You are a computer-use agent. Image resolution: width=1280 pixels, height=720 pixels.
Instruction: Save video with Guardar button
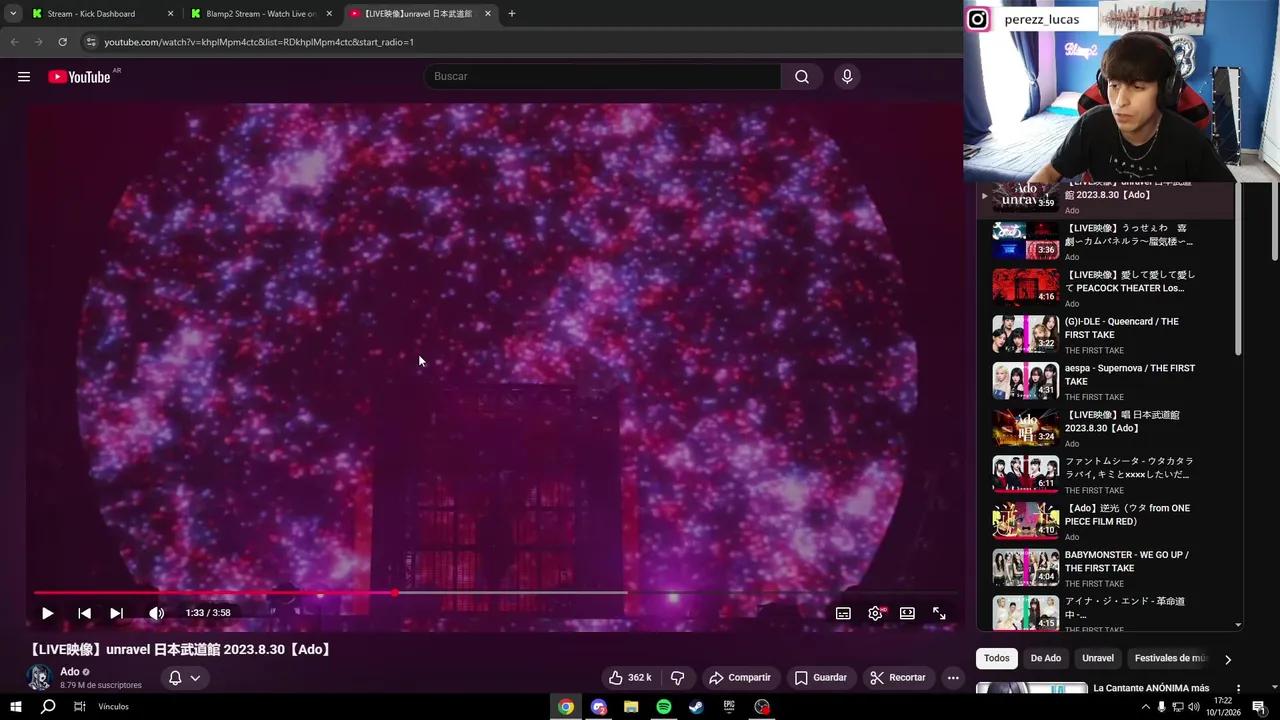821,678
